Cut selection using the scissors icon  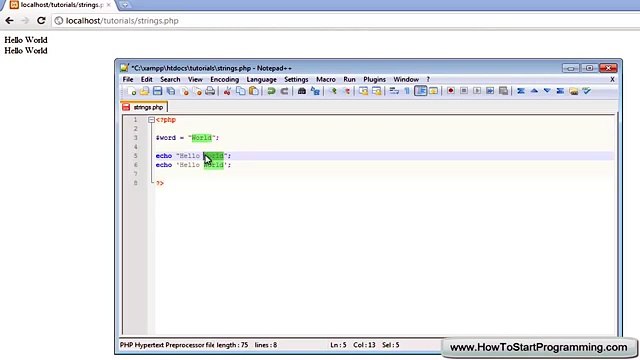[227, 91]
